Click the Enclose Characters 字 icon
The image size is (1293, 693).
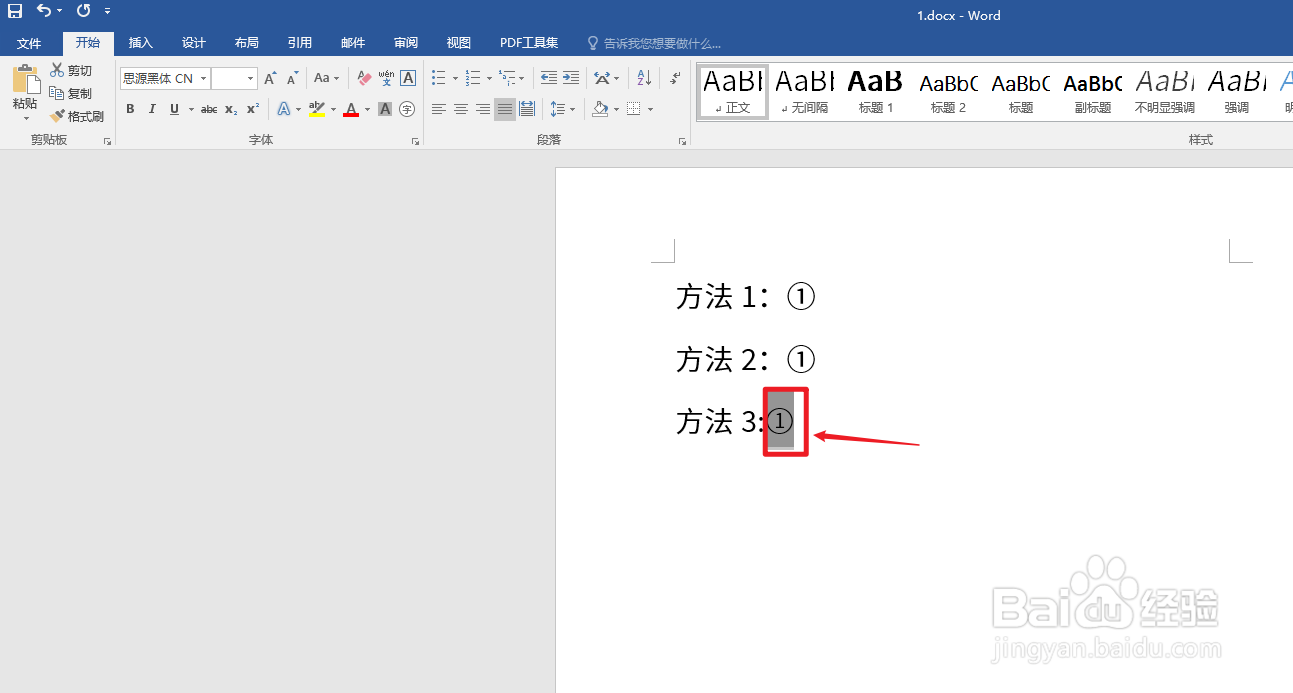(407, 109)
